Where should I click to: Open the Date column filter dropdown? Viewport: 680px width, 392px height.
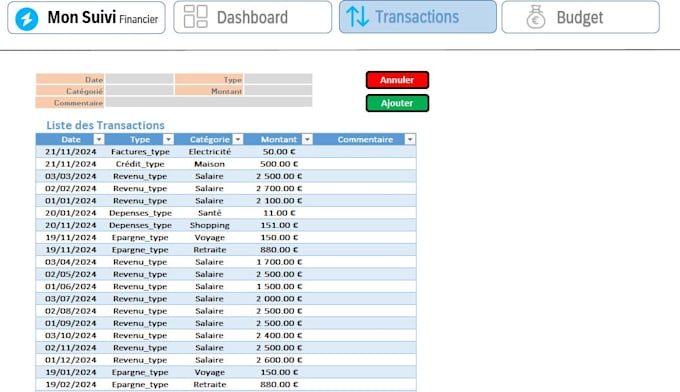[x=99, y=139]
